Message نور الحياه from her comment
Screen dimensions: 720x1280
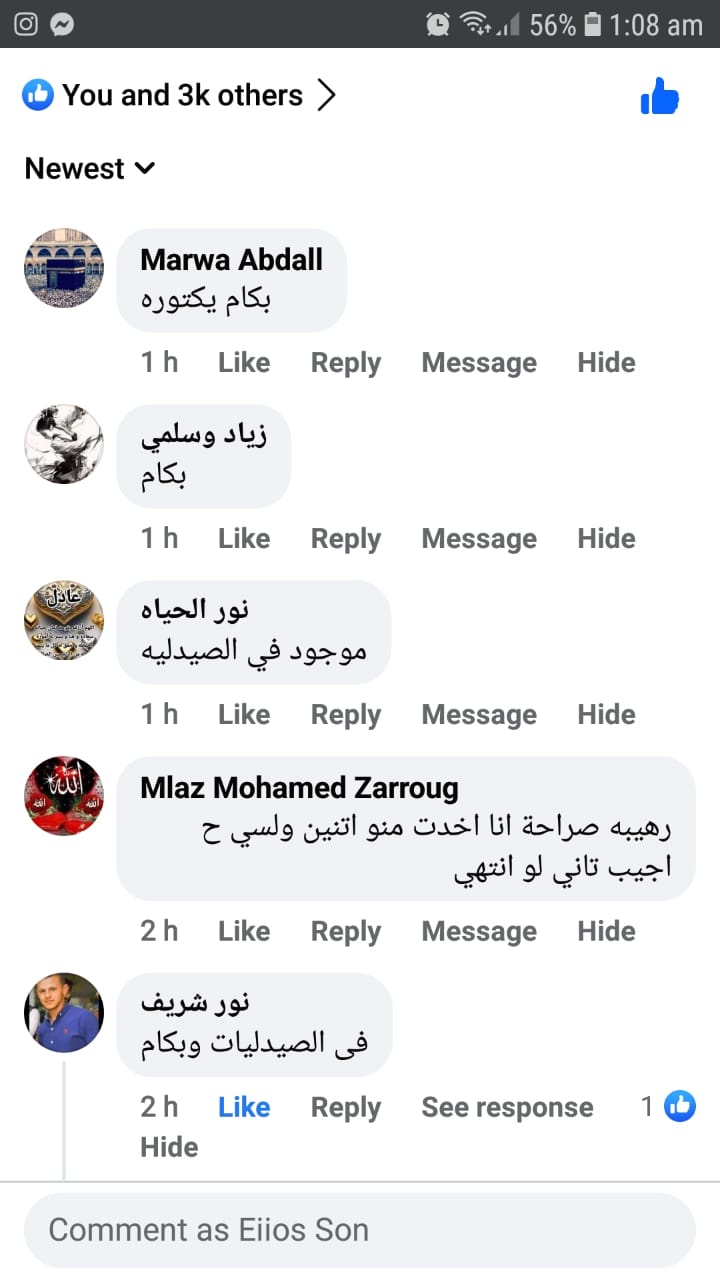(479, 715)
